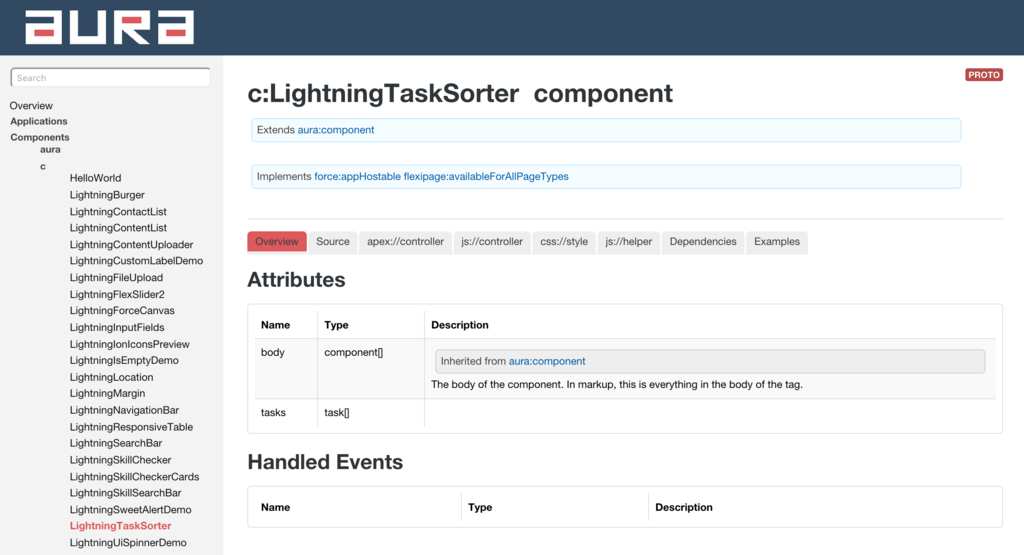The image size is (1024, 555).
Task: Select LightningSkillSearchBar entry
Action: point(125,493)
